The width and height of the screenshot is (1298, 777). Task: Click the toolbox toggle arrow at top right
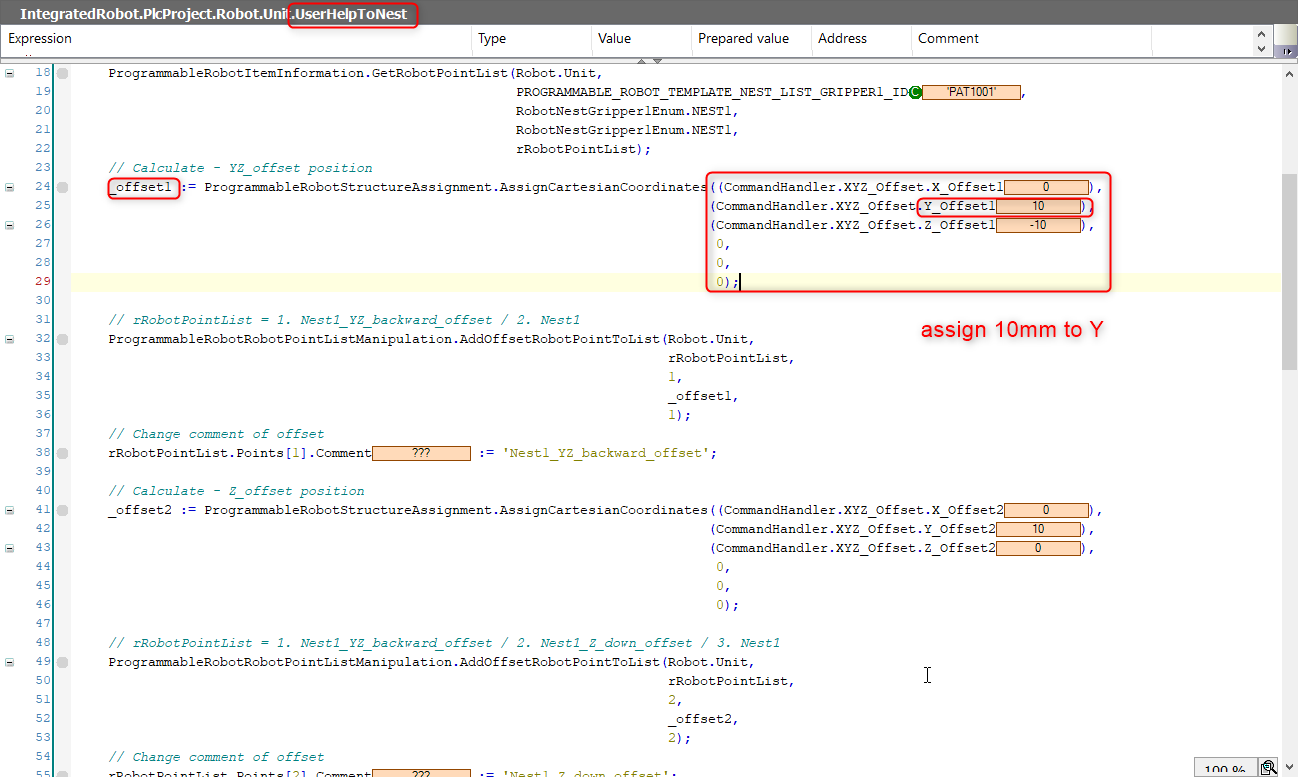pos(1286,51)
